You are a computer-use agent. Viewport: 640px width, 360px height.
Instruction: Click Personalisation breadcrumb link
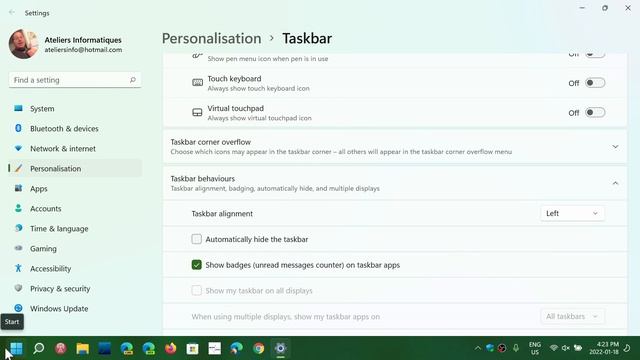click(211, 38)
